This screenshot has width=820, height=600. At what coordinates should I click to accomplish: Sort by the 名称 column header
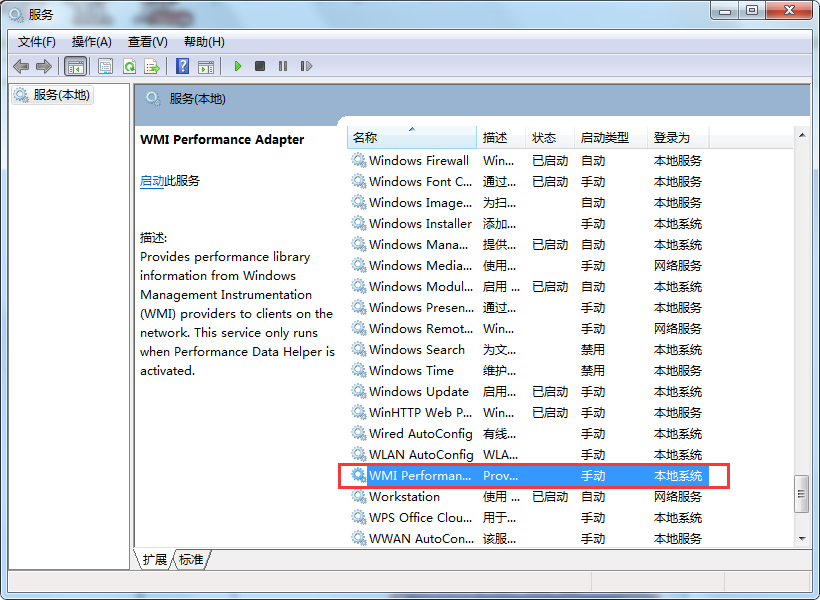[412, 138]
